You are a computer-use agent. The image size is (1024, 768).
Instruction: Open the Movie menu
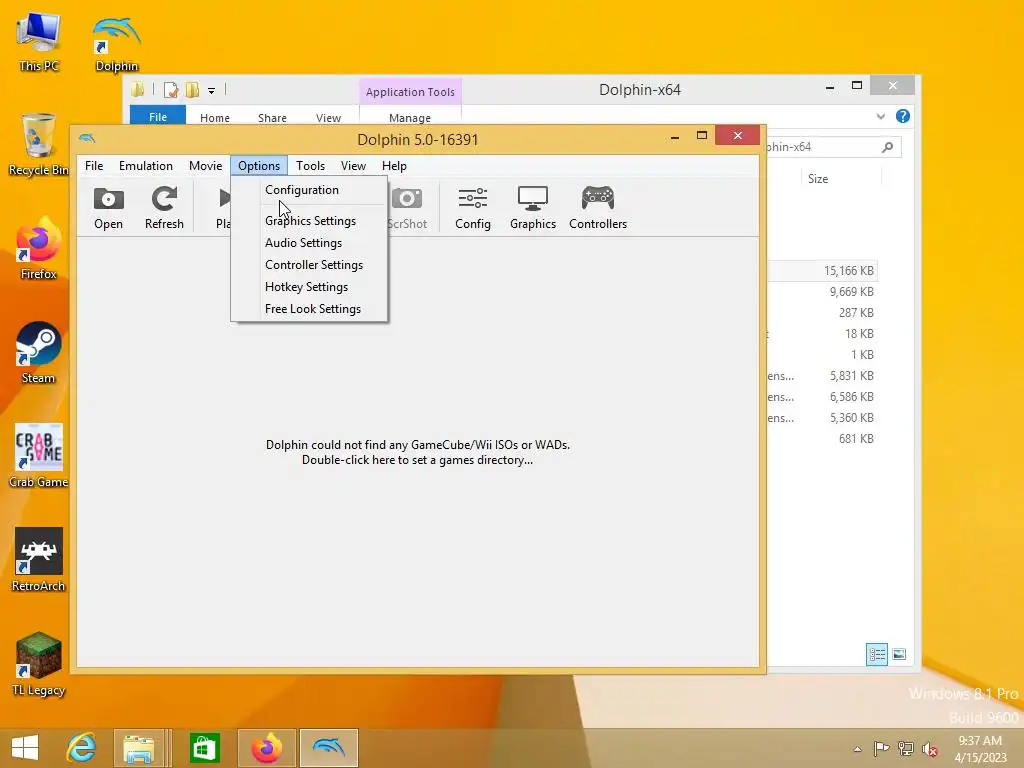click(x=206, y=166)
